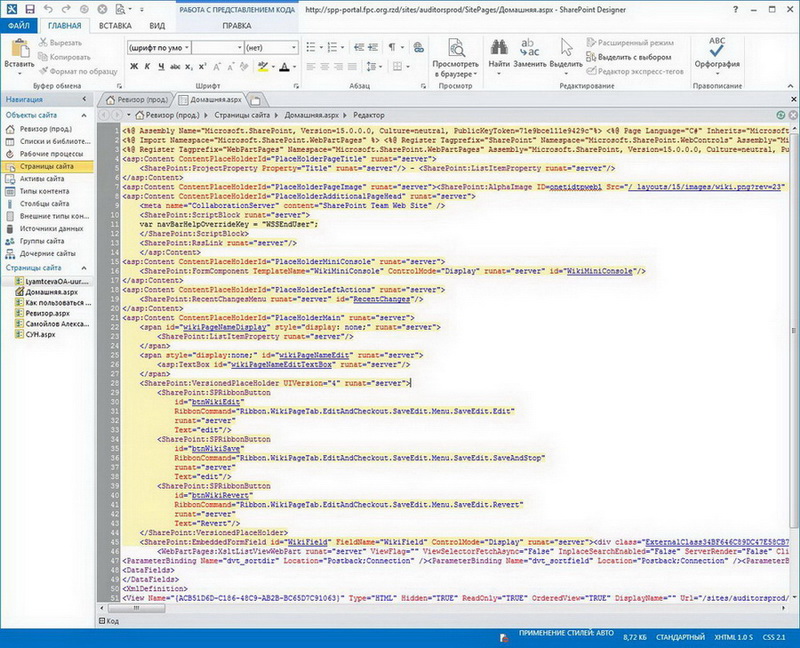Refresh the page using the green icon
This screenshot has width=800, height=648.
(x=781, y=115)
